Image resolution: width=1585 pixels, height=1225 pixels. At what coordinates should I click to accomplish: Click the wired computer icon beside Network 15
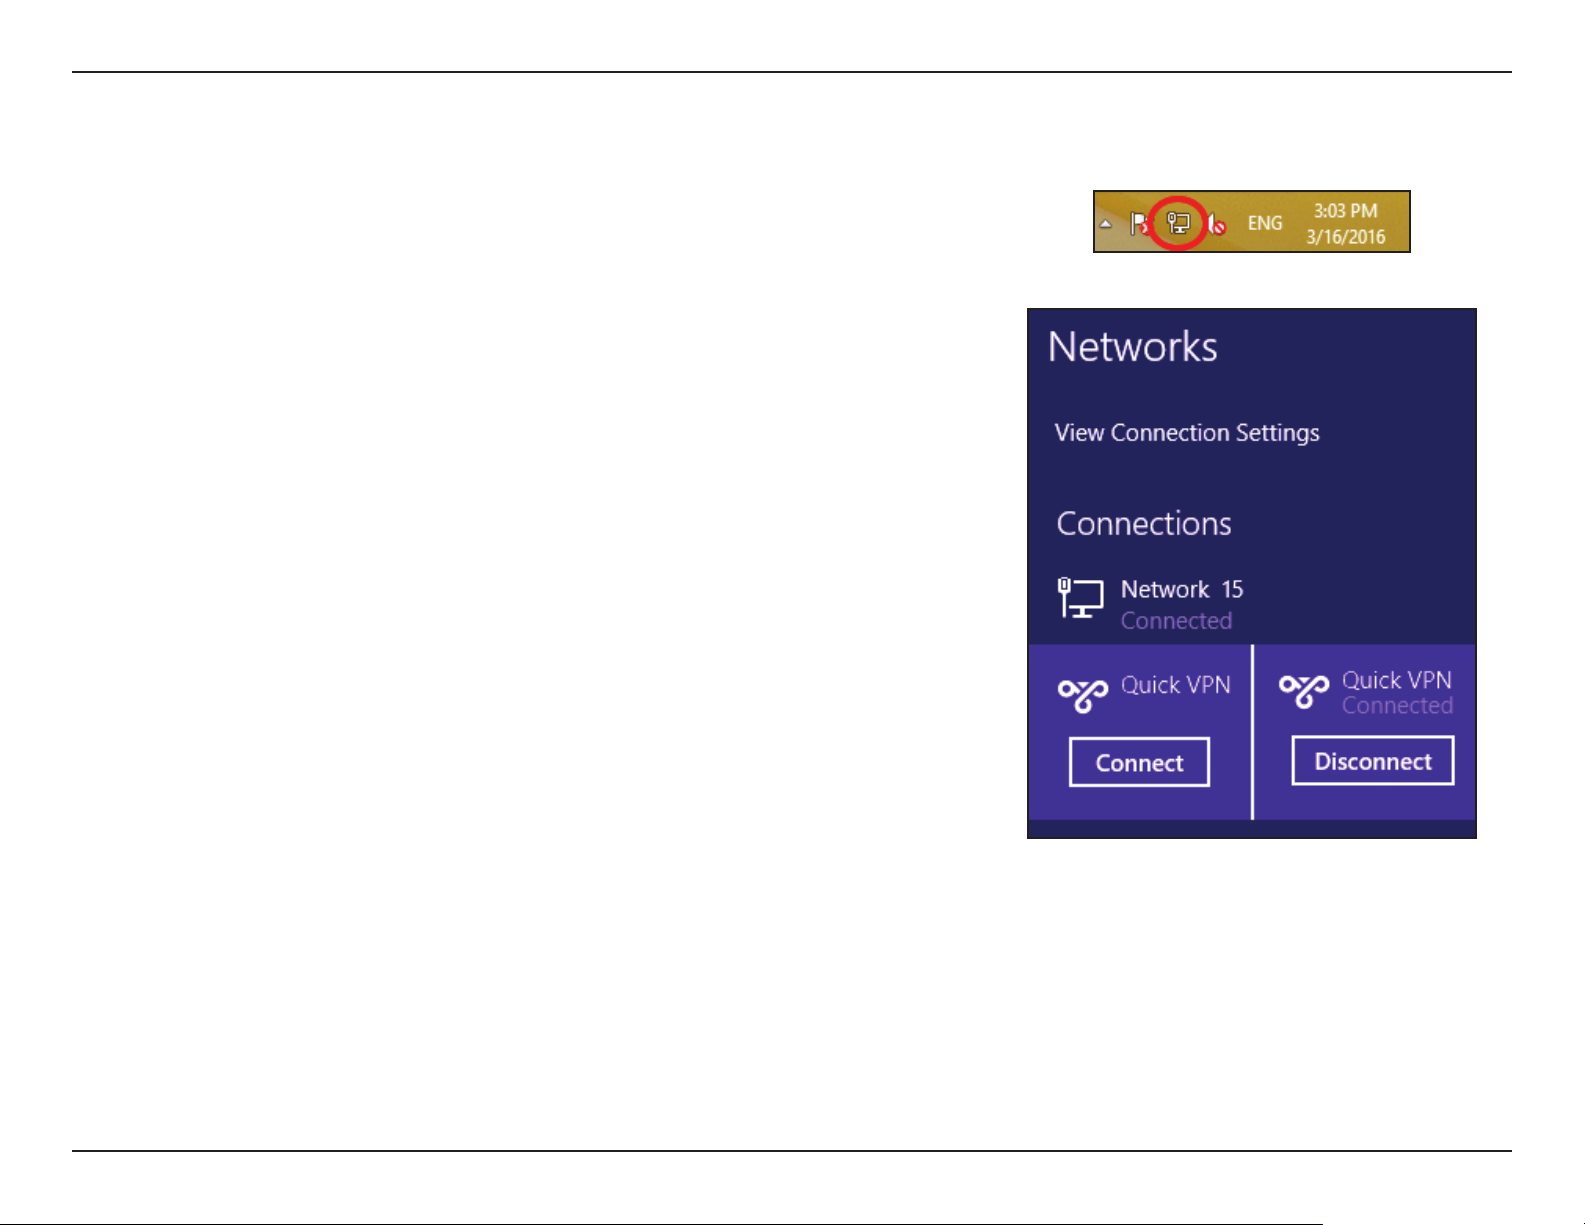click(1080, 597)
